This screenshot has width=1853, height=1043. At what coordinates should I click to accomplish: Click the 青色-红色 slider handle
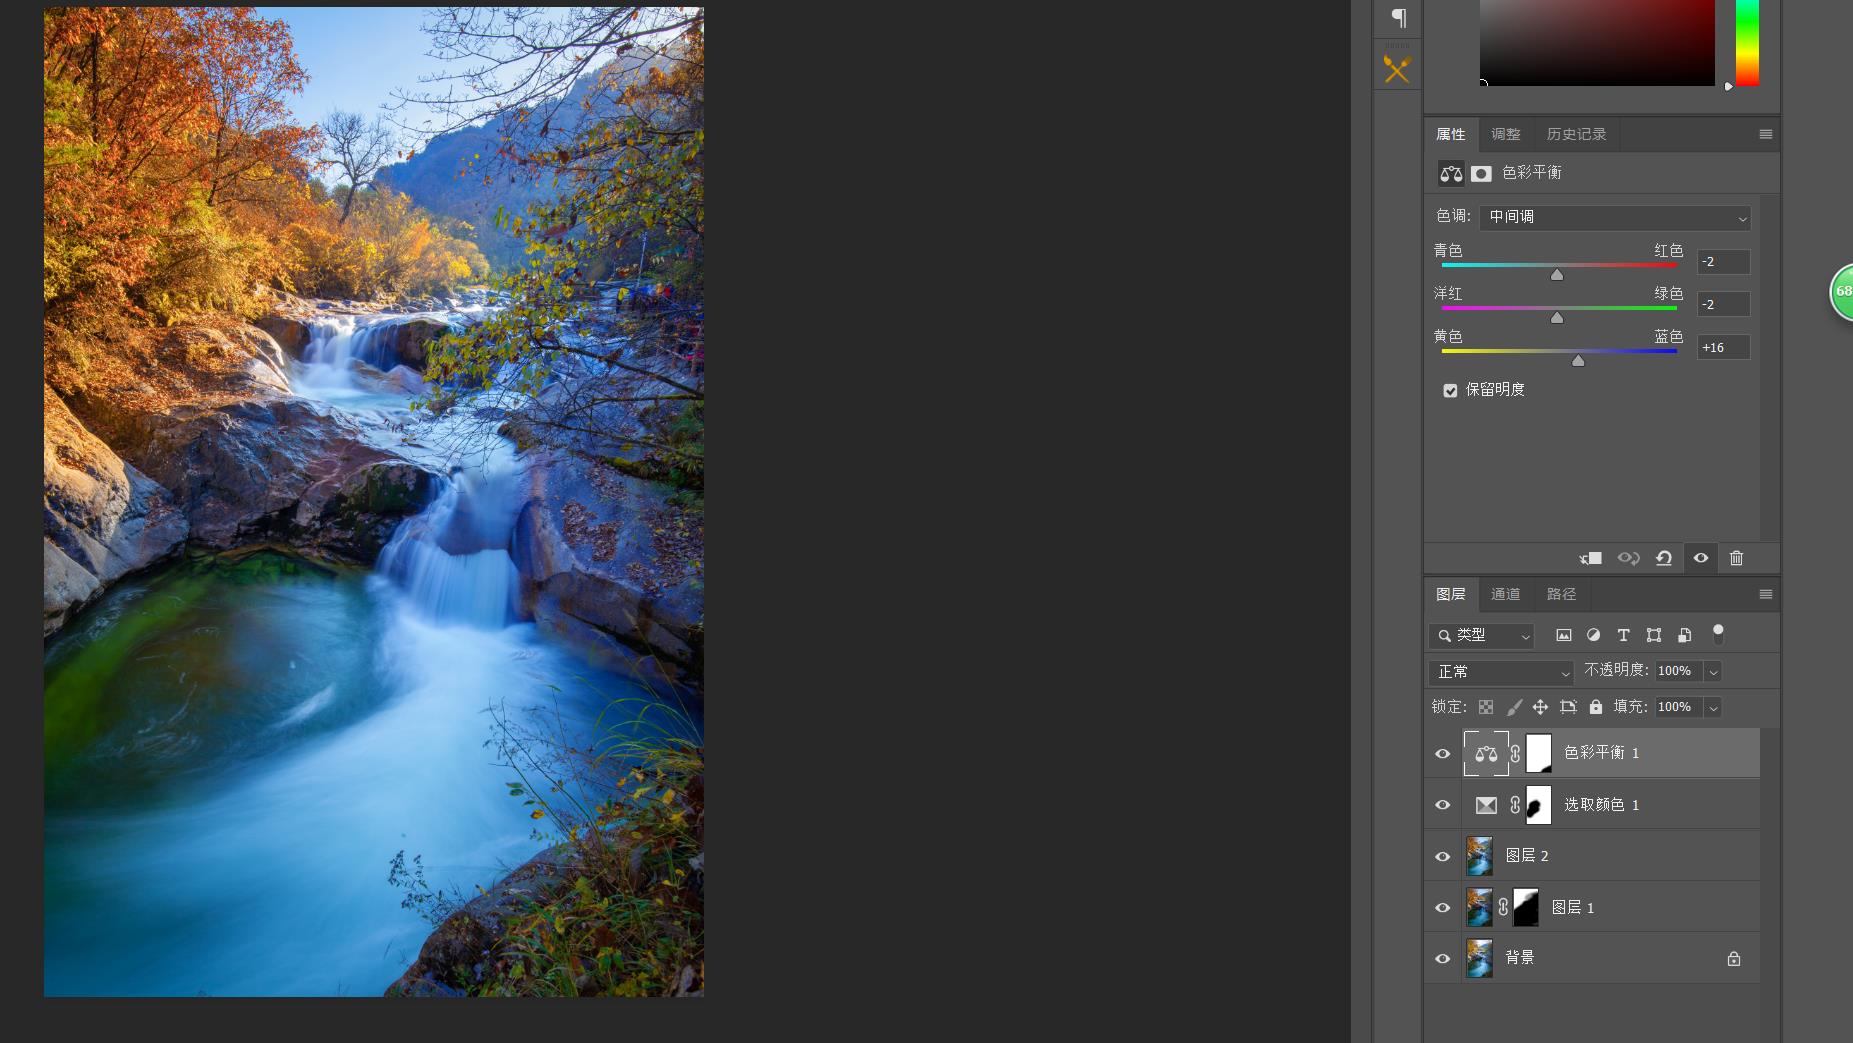click(1557, 274)
